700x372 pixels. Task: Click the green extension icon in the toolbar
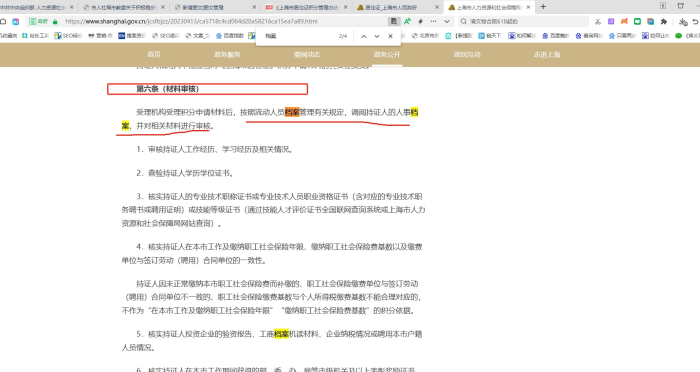(638, 21)
